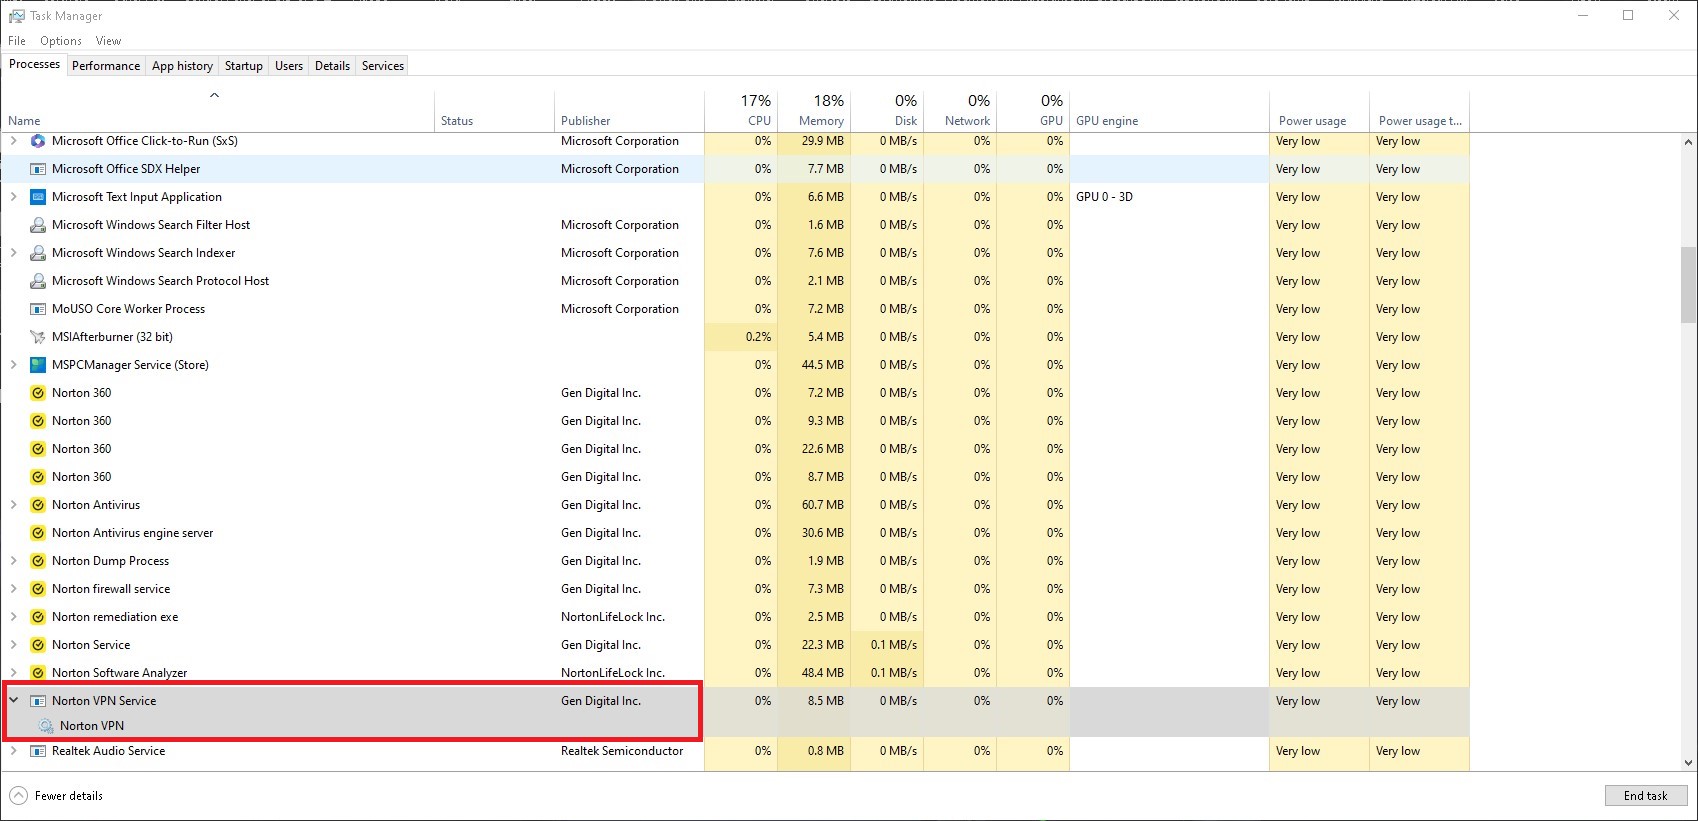Image resolution: width=1698 pixels, height=821 pixels.
Task: Click the Norton firewall service icon
Action: pyautogui.click(x=38, y=589)
